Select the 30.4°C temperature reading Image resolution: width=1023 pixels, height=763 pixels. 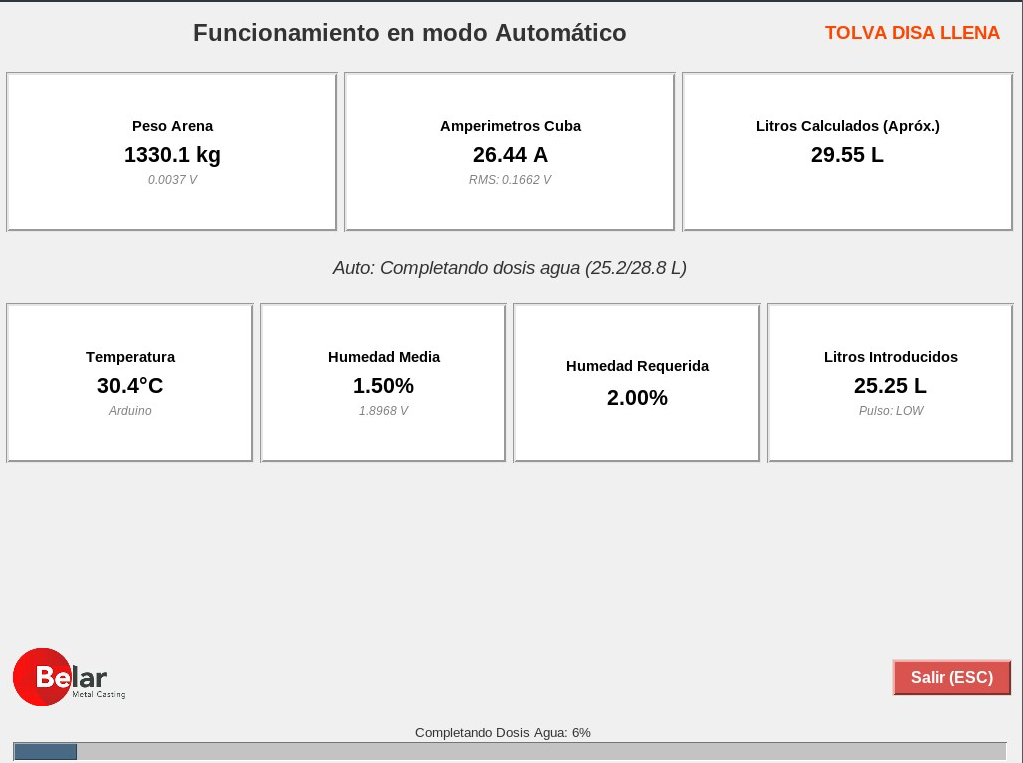point(130,386)
